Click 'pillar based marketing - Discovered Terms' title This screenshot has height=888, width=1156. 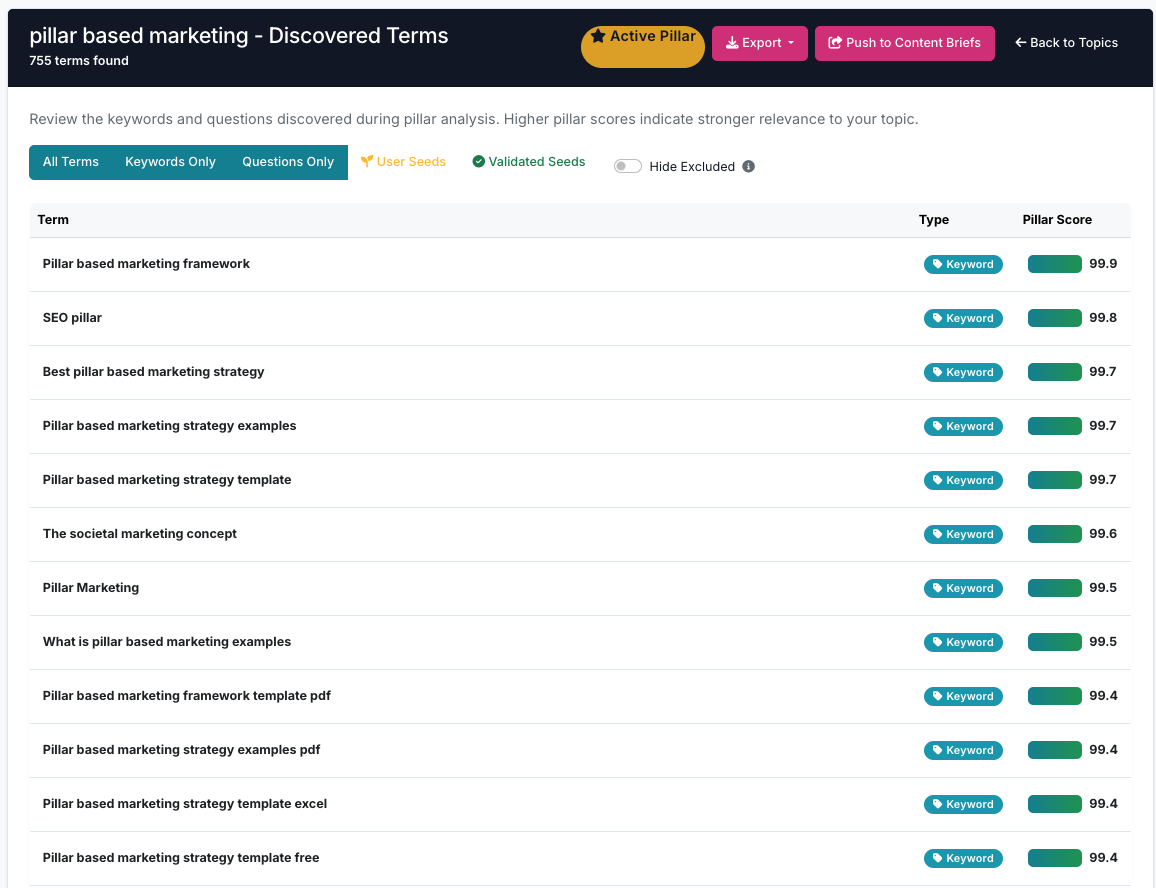(239, 35)
